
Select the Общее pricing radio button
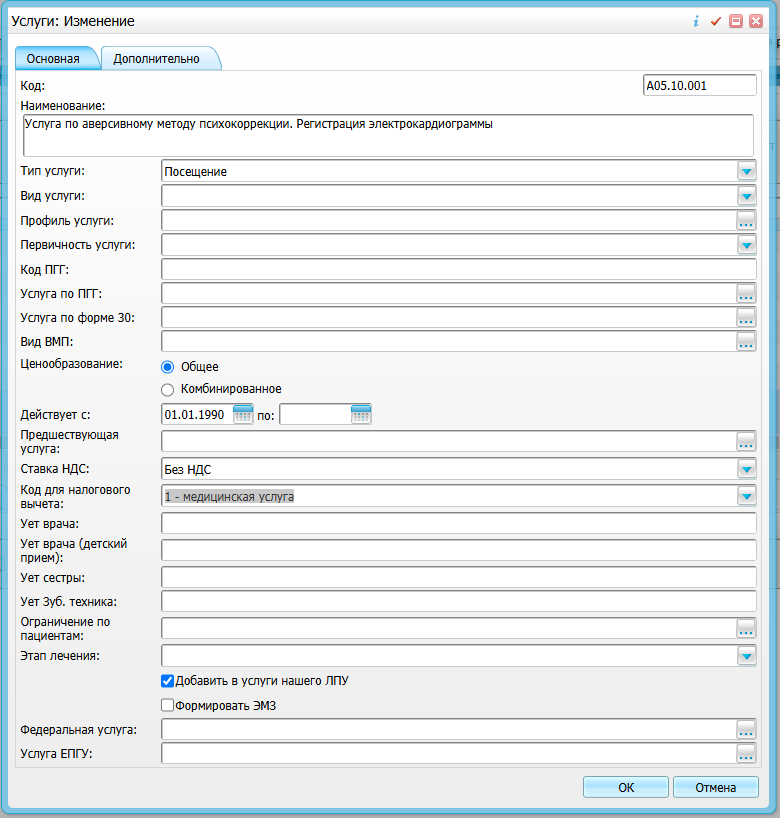pyautogui.click(x=168, y=367)
